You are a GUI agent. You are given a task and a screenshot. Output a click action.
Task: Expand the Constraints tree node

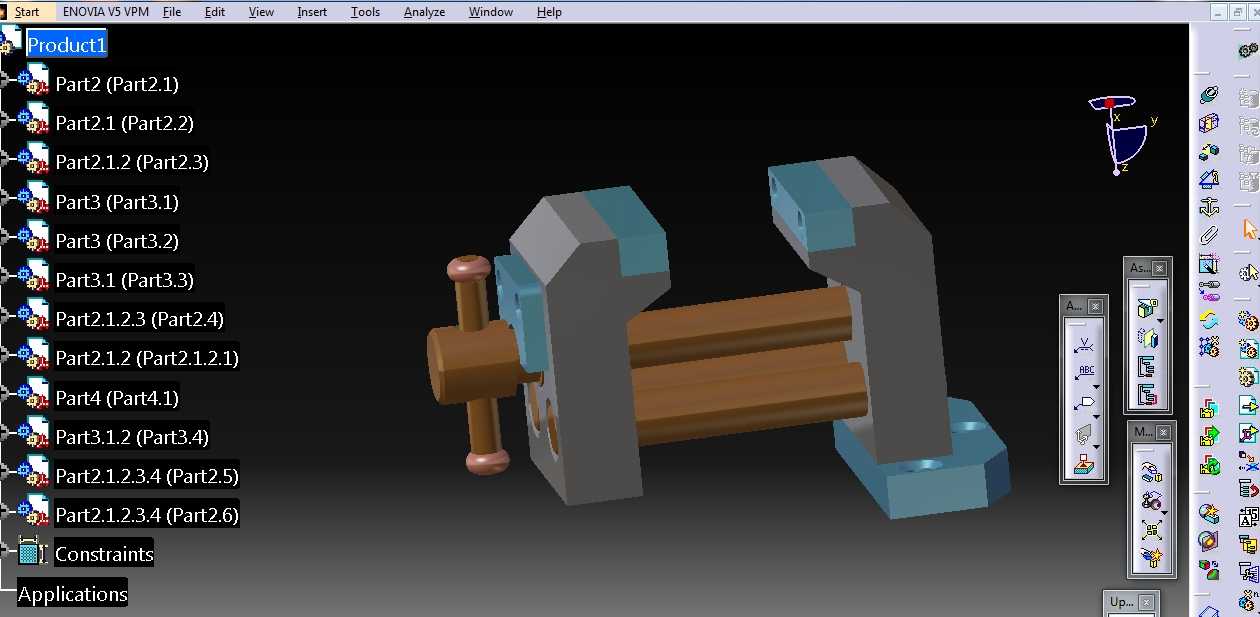click(5, 550)
